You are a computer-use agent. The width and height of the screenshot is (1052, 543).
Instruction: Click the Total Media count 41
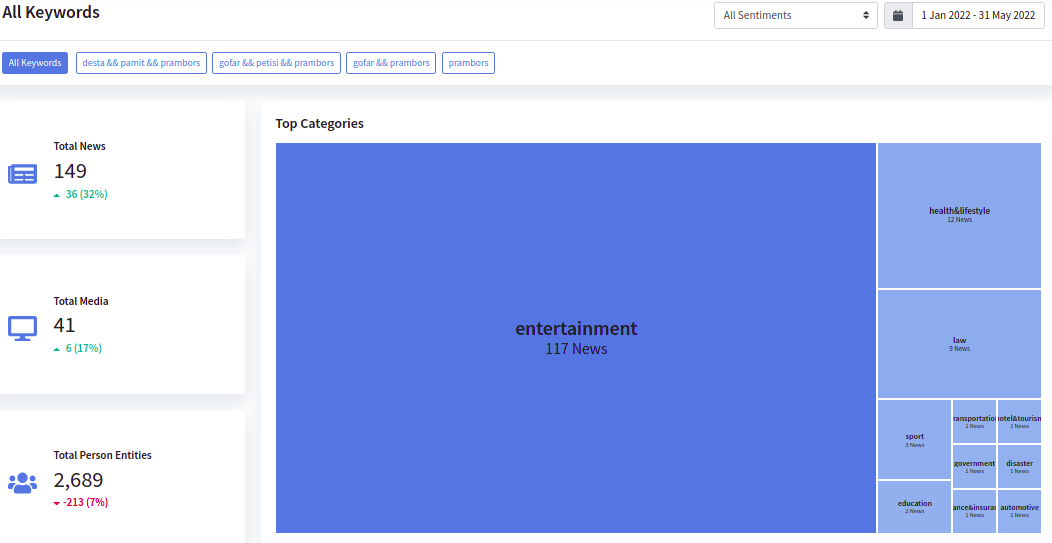click(x=64, y=326)
